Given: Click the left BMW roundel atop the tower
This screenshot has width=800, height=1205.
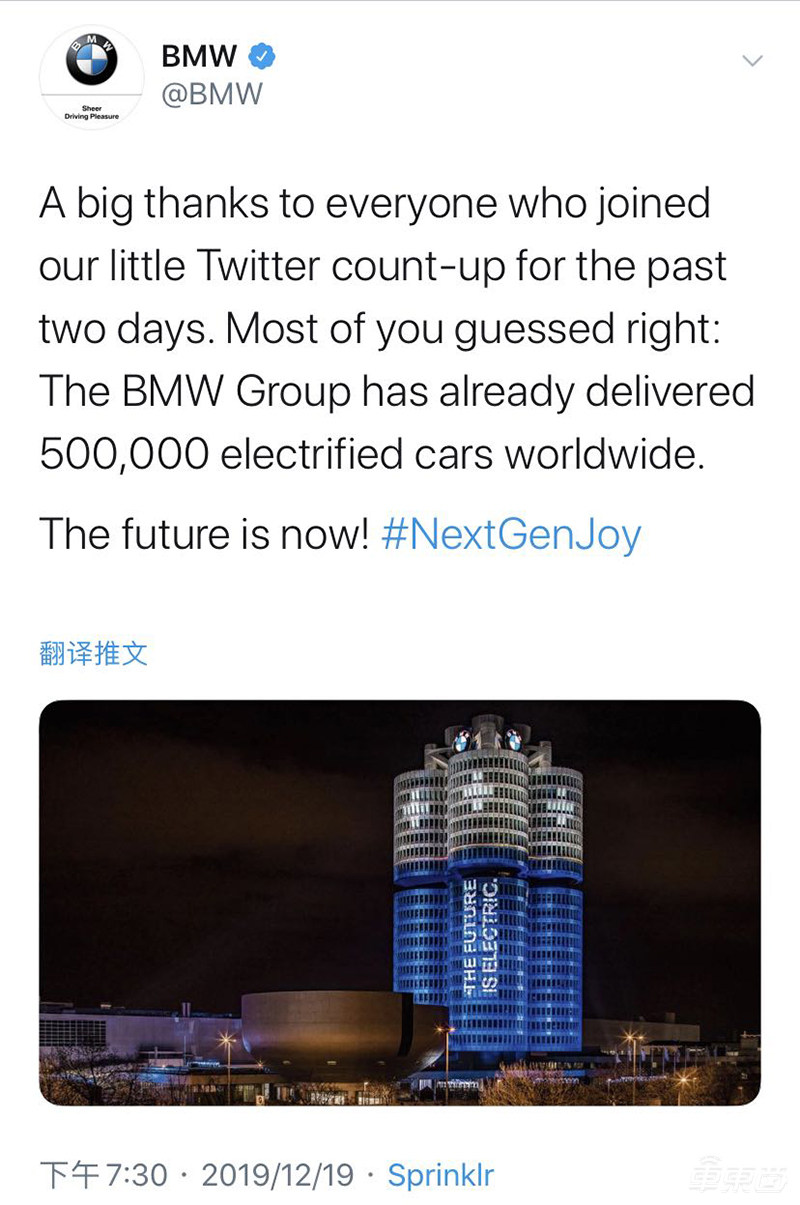Looking at the screenshot, I should [x=462, y=741].
